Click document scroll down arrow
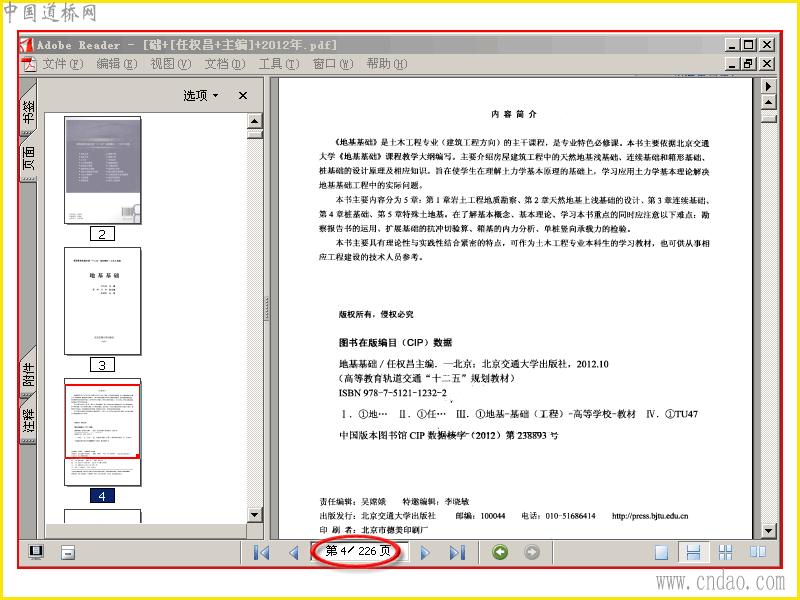 coord(768,531)
